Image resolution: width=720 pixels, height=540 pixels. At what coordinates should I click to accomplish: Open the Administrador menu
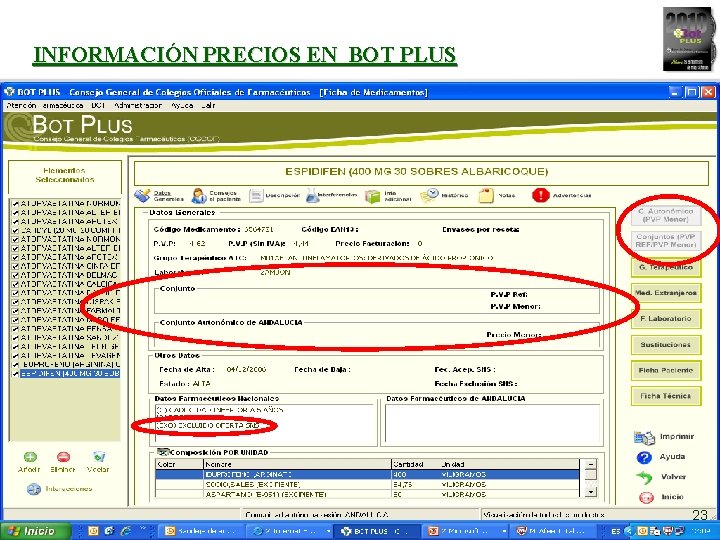click(138, 106)
